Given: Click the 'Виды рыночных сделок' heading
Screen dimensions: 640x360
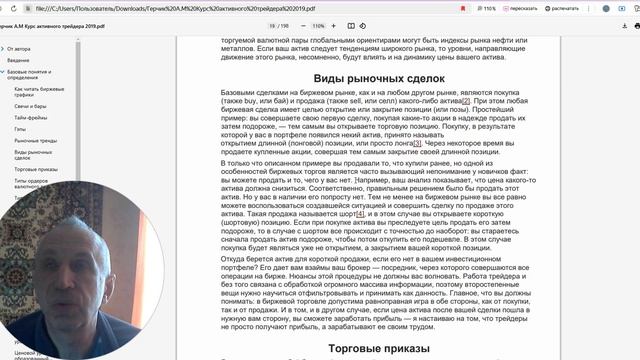Looking at the screenshot, I should point(379,78).
